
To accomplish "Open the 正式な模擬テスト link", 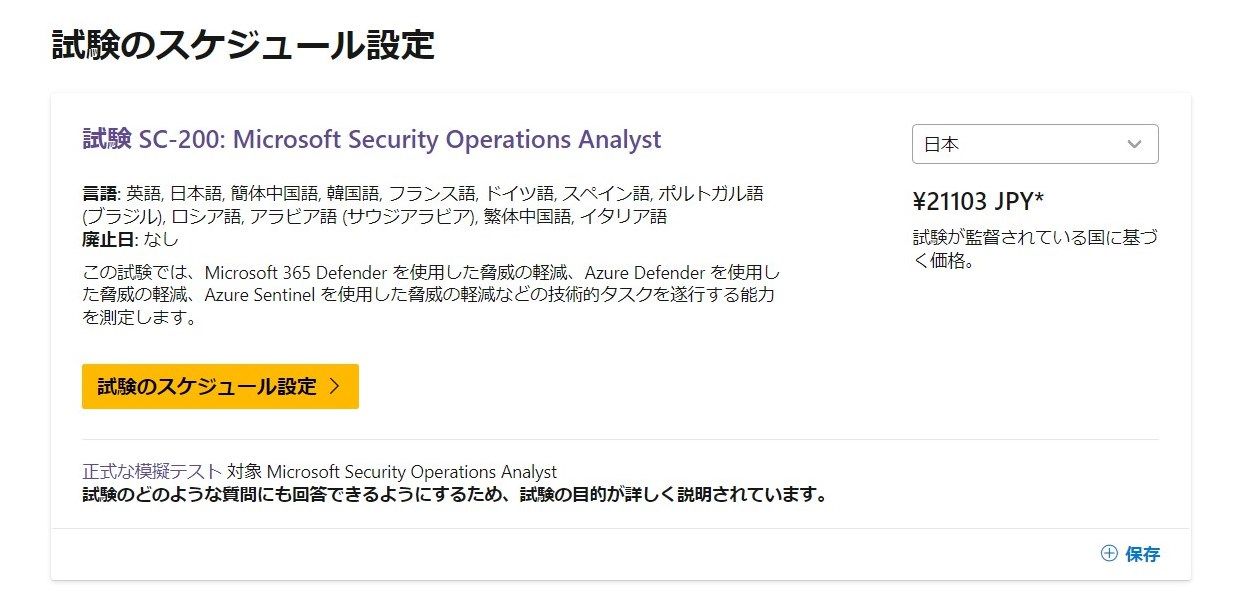I will coord(152,472).
